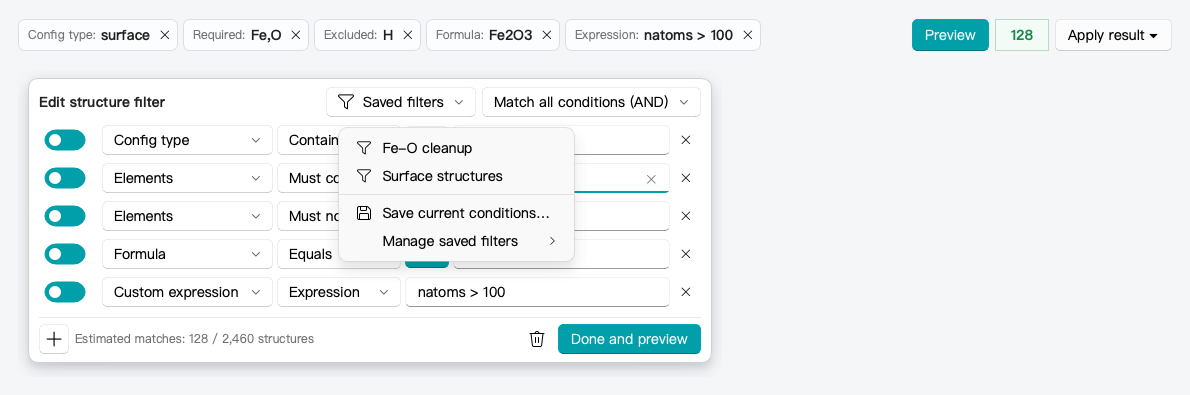
Task: Delete the Config type condition row
Action: 685,140
